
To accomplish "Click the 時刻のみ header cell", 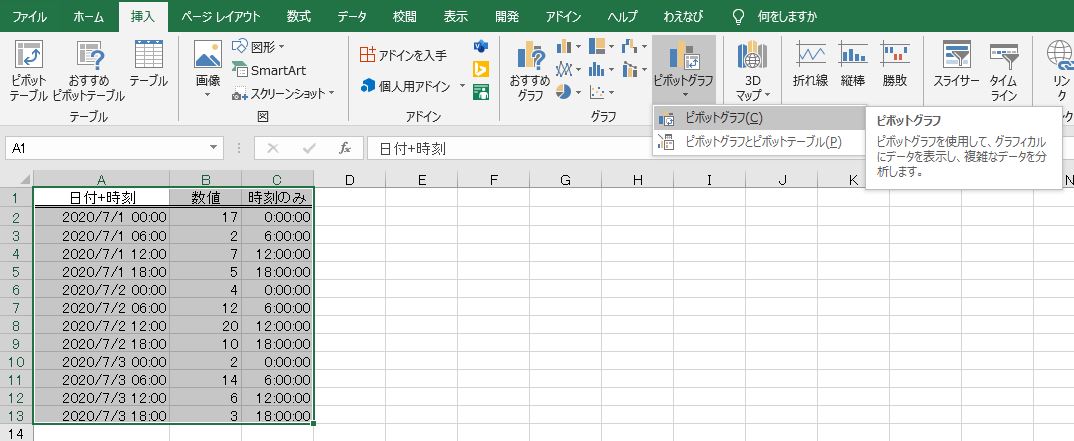I will click(x=277, y=198).
